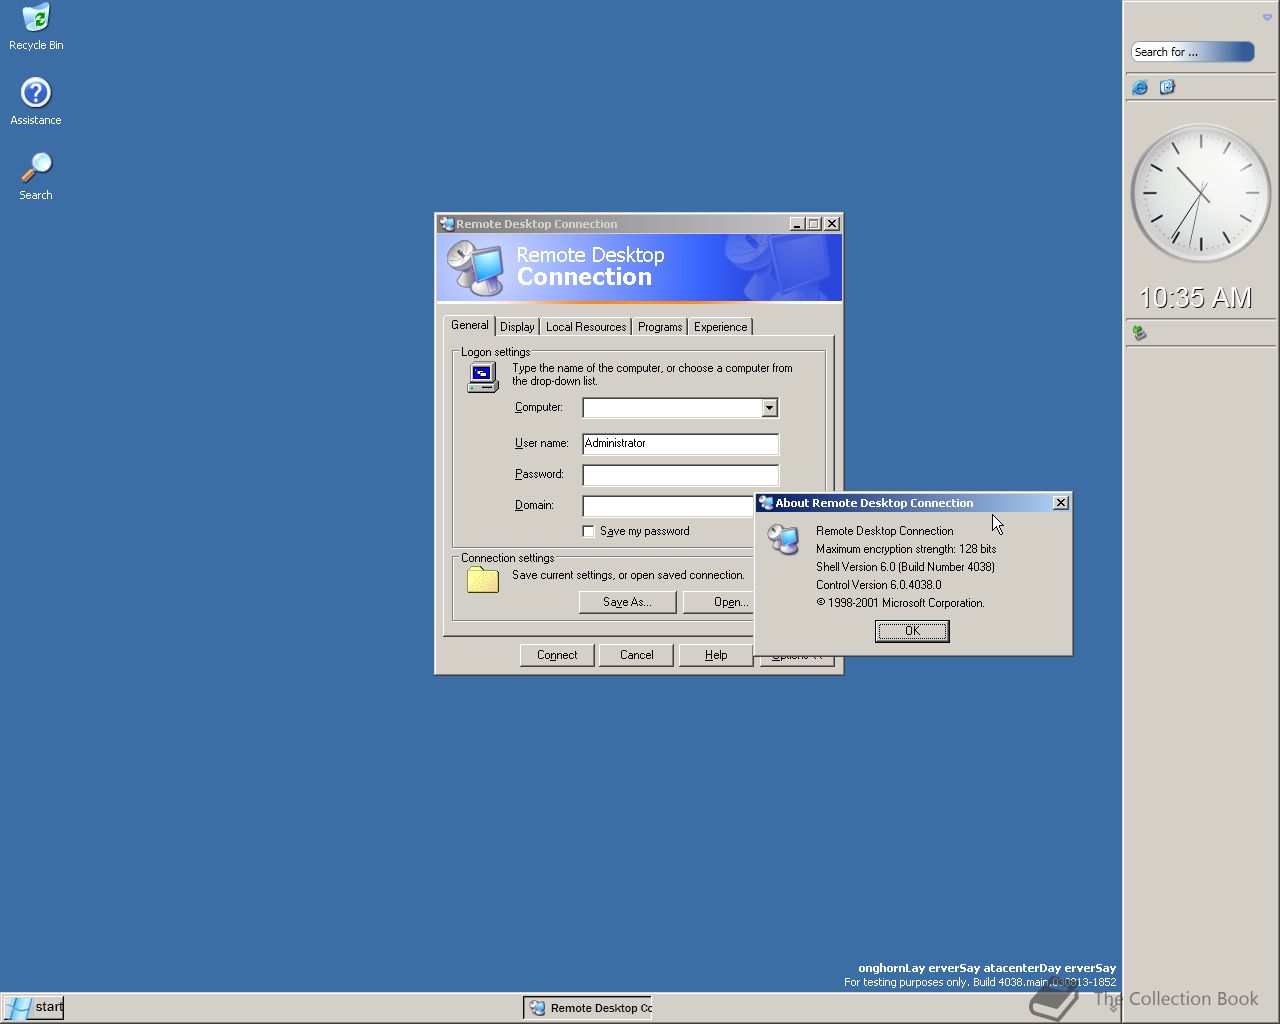Enable the Save my password checkbox

point(589,531)
